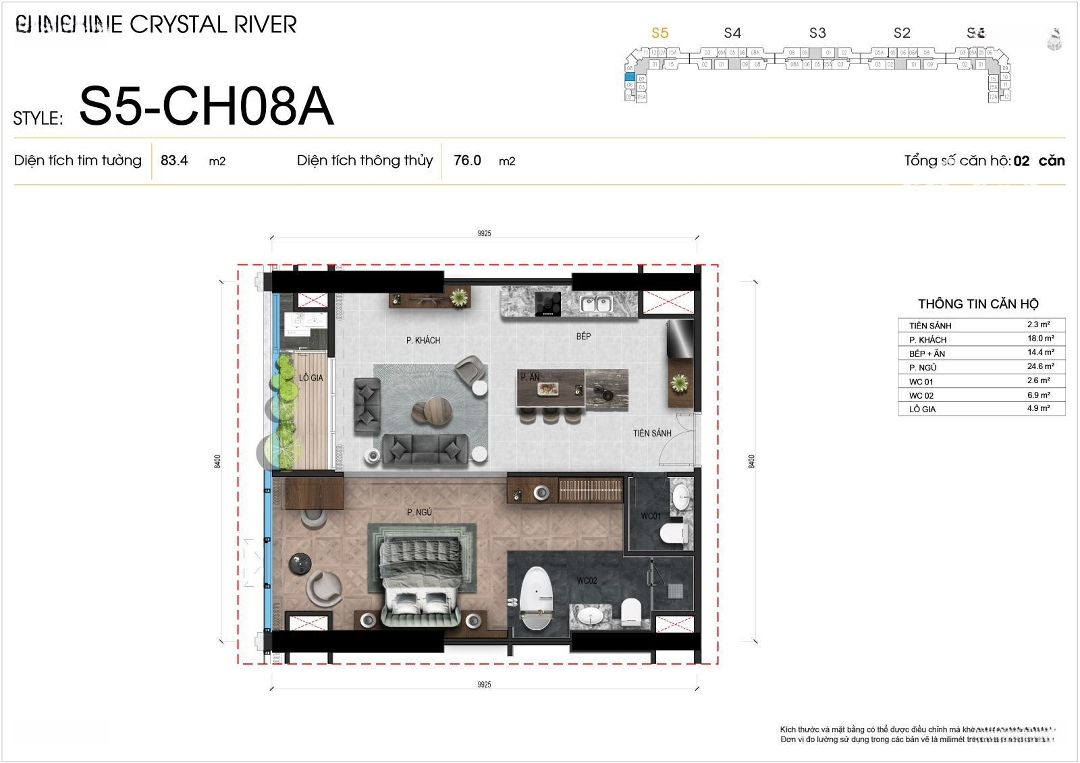The height and width of the screenshot is (763, 1080).
Task: Click the S5-CH08A style title
Action: (x=206, y=108)
